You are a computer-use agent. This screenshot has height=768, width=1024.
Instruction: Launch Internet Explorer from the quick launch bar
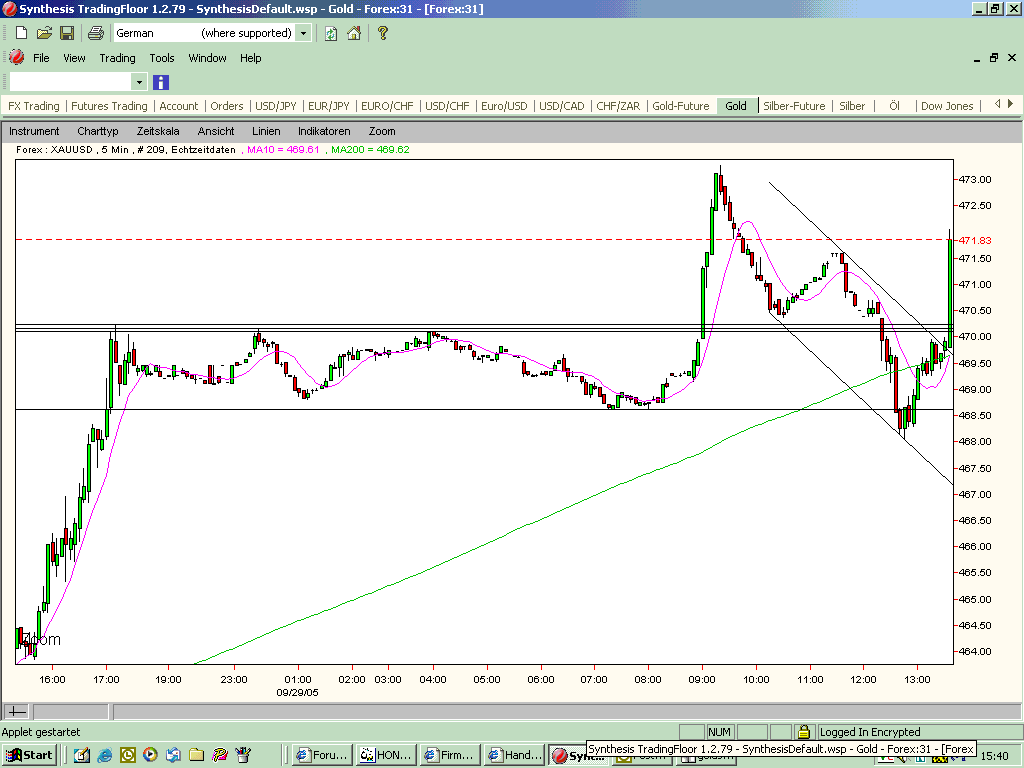(104, 755)
